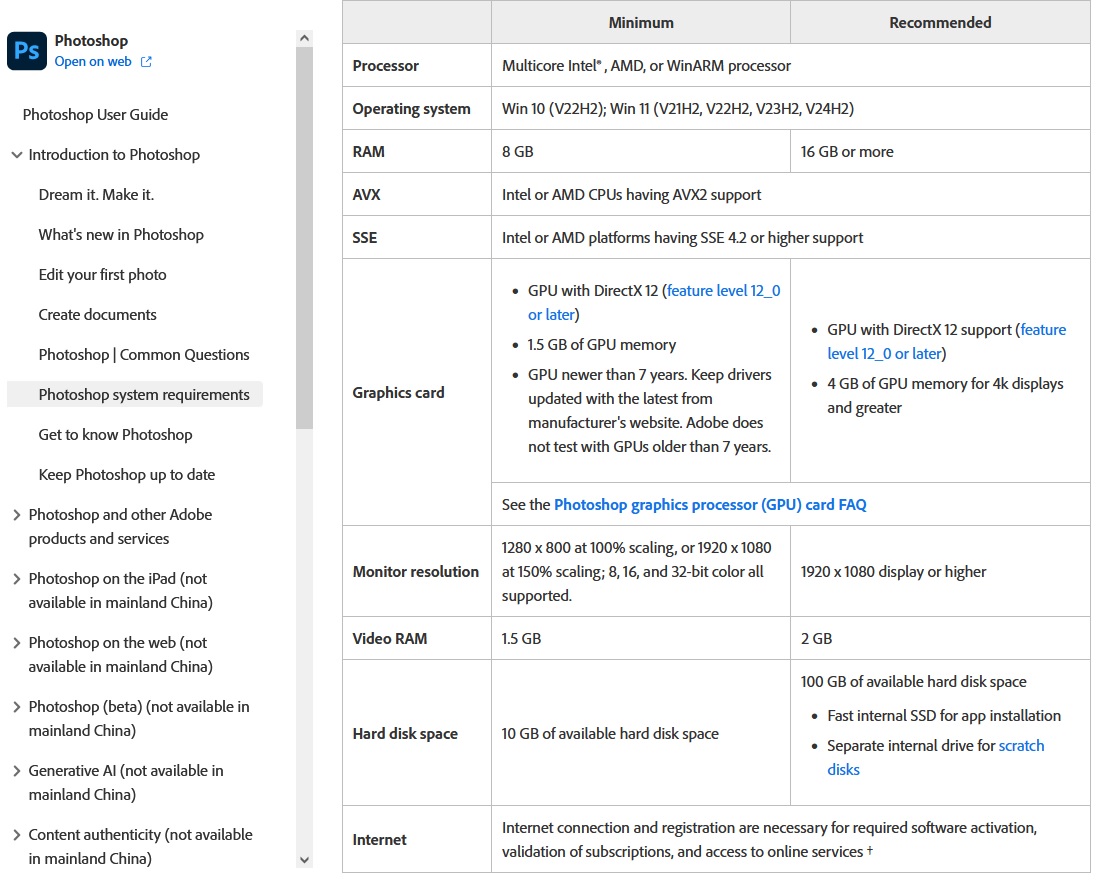Click the 'GPU newer than 7 years' bullet
Screen dimensions: 1100x880
[650, 411]
